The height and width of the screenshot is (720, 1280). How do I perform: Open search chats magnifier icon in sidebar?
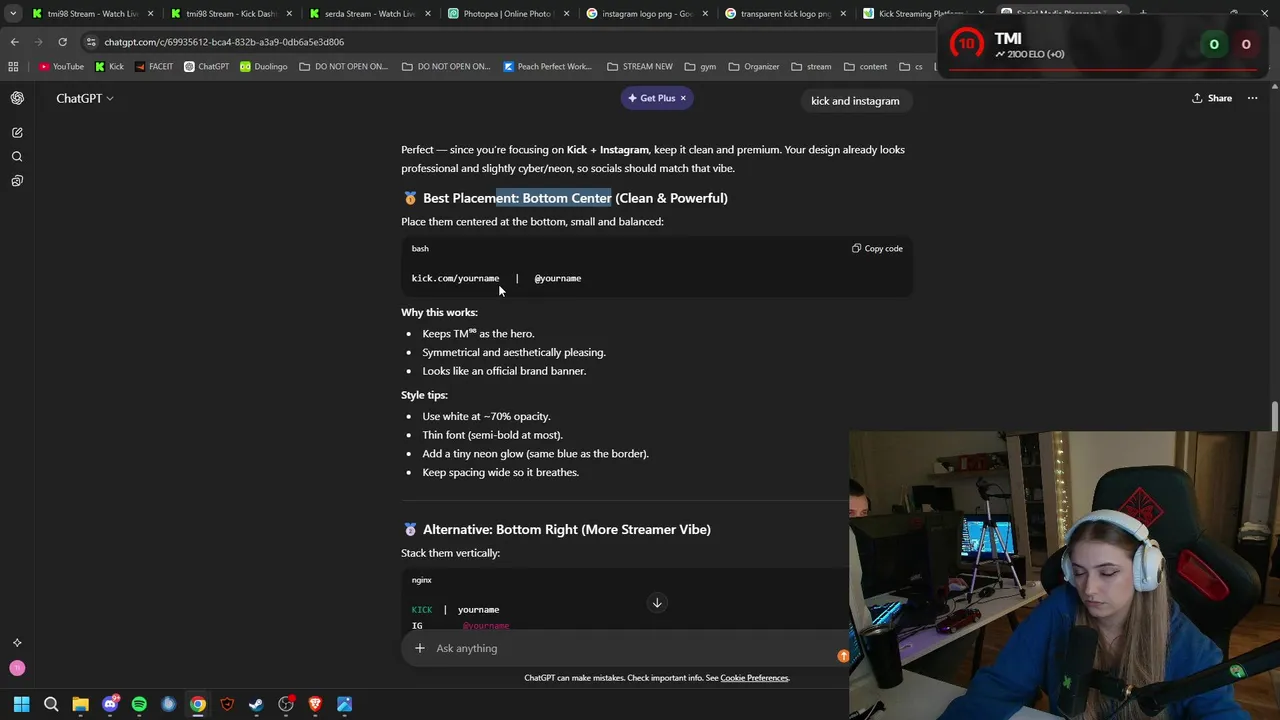point(17,156)
